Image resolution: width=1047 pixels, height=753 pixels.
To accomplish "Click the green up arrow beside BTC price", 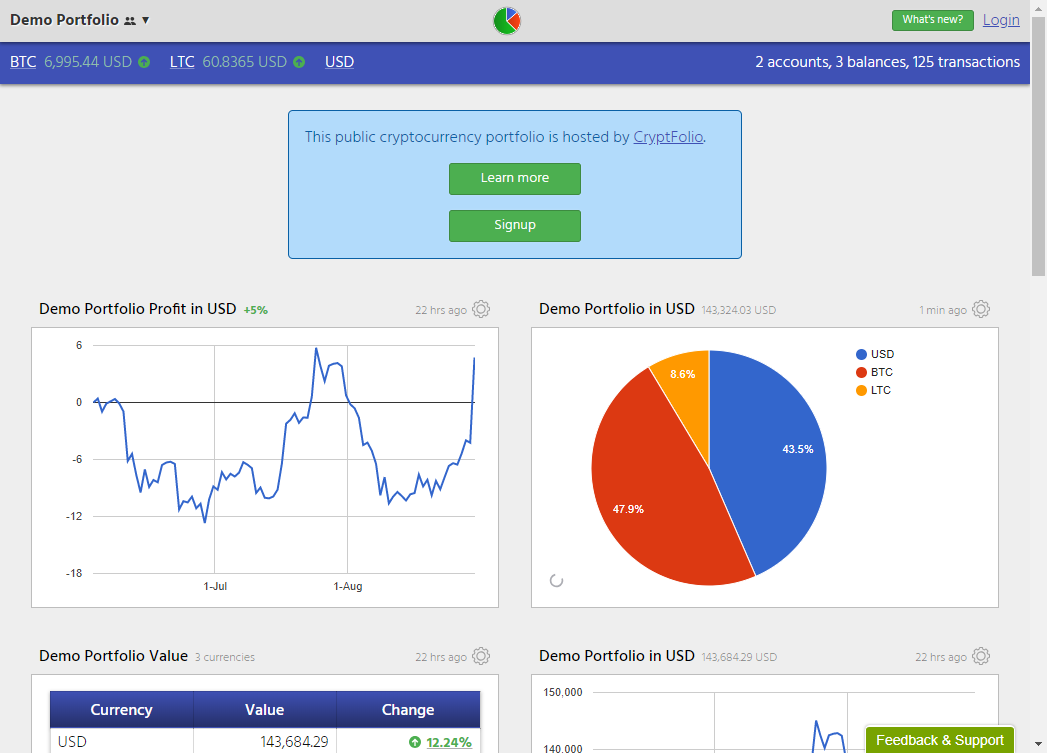I will [144, 62].
